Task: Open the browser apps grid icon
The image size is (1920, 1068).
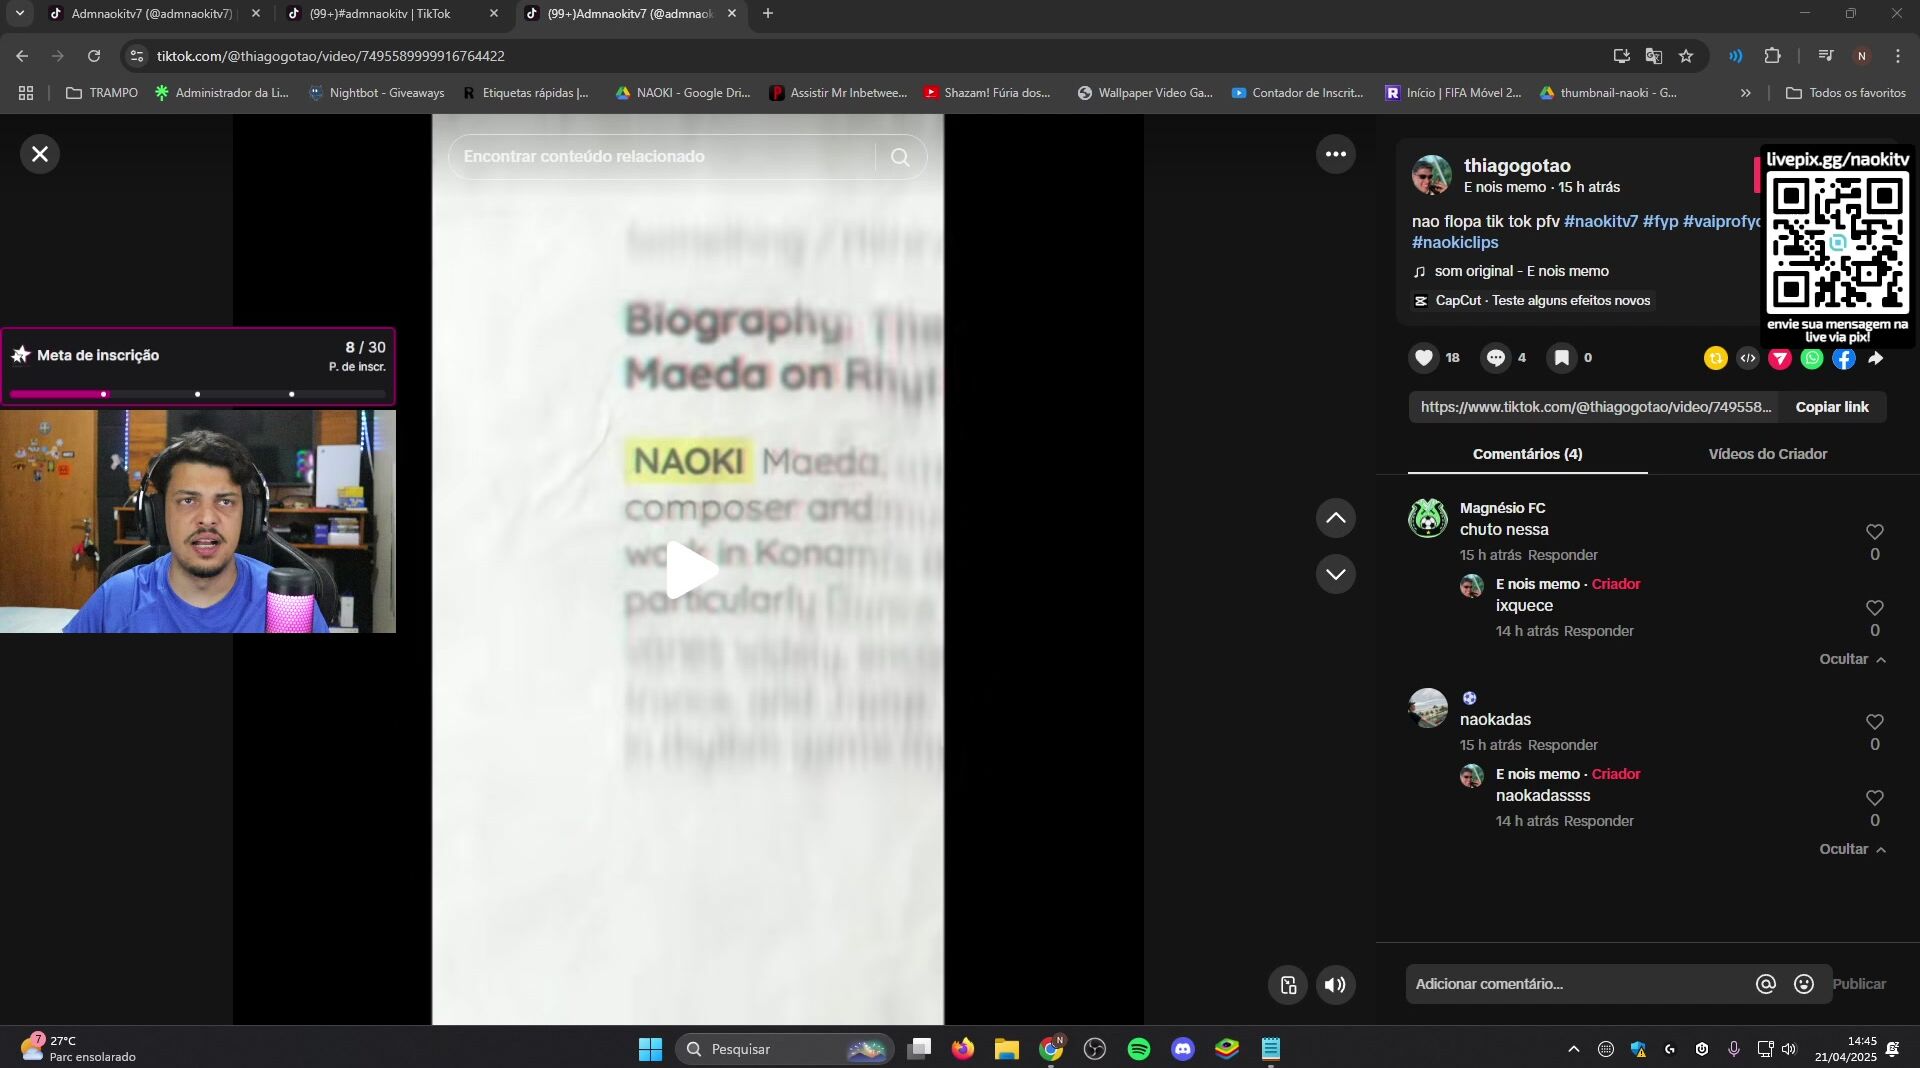Action: point(26,93)
